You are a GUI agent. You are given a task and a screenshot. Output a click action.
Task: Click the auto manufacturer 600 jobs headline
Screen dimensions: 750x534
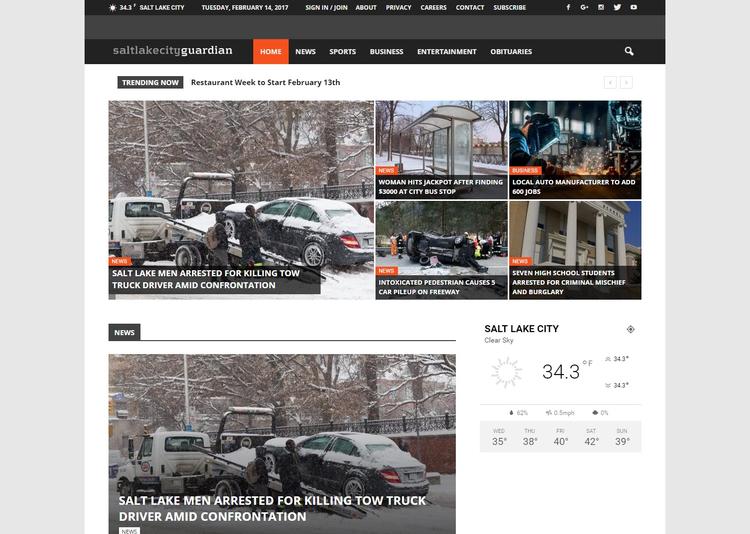coord(573,187)
